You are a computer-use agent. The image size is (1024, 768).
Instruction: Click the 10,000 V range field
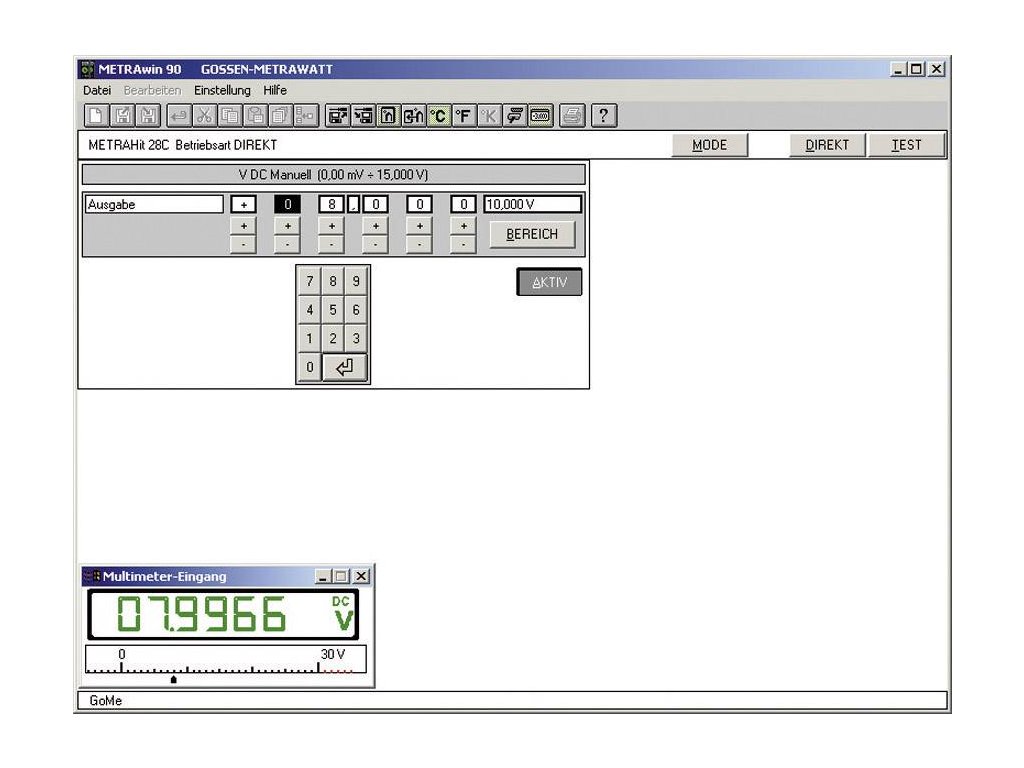pos(532,204)
